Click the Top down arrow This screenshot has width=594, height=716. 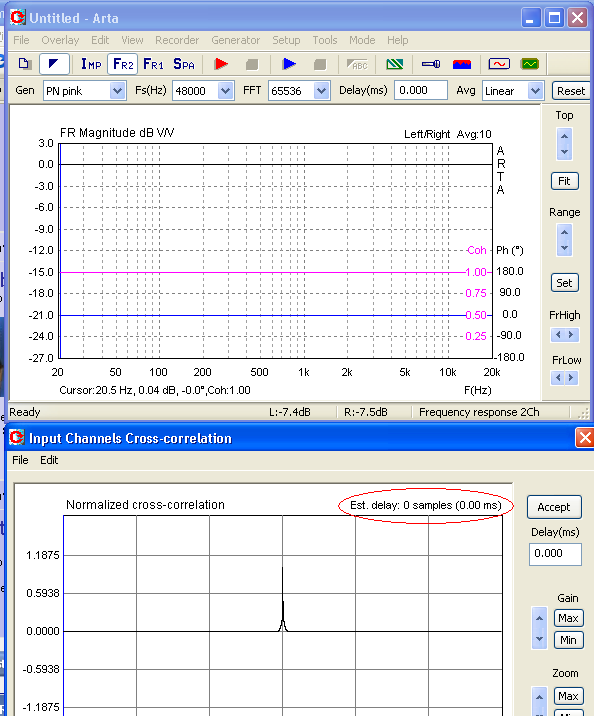(564, 152)
